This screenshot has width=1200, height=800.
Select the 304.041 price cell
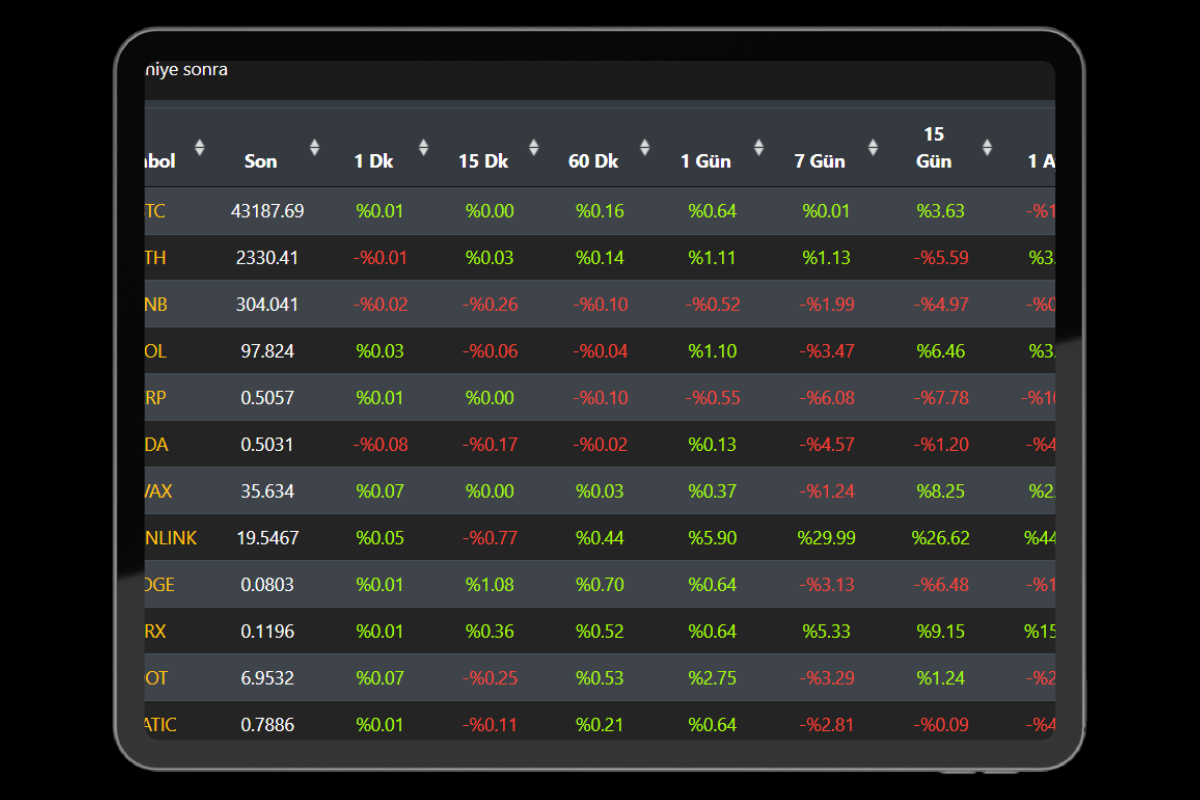[267, 304]
